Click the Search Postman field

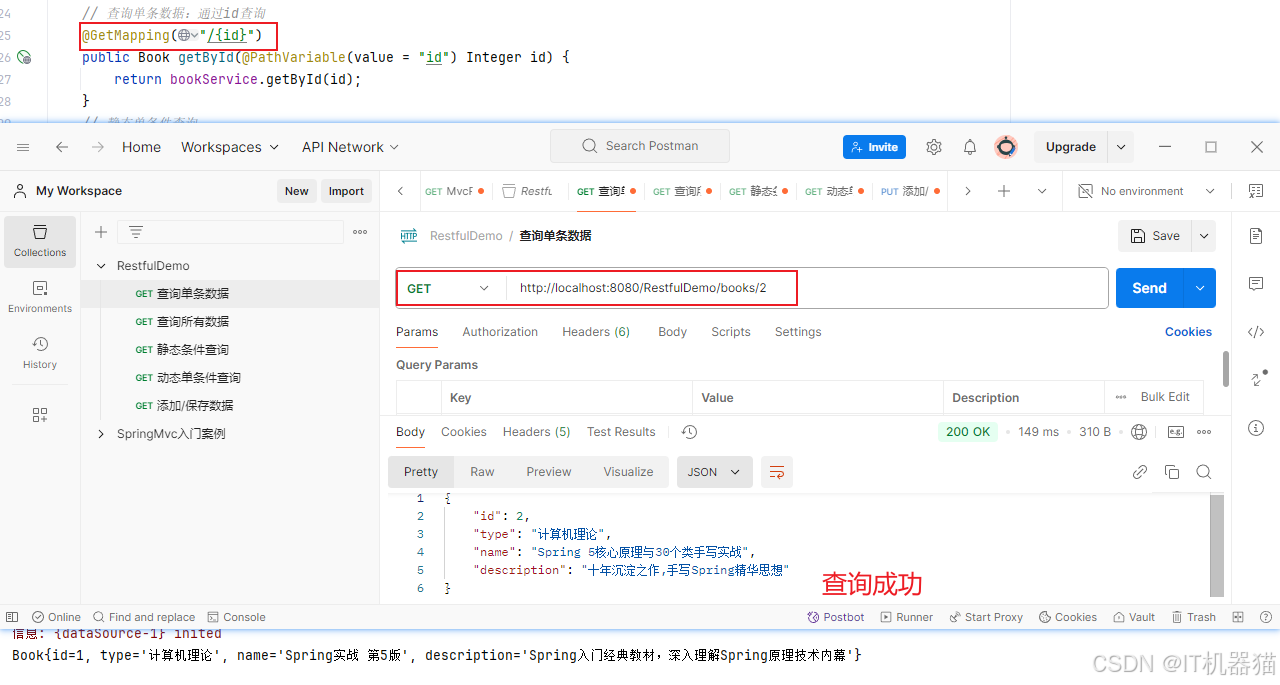[640, 146]
